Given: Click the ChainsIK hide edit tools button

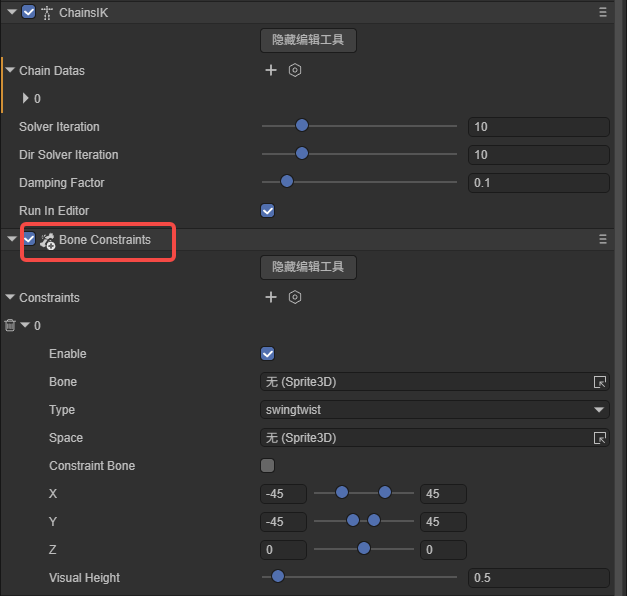Looking at the screenshot, I should click(x=308, y=41).
